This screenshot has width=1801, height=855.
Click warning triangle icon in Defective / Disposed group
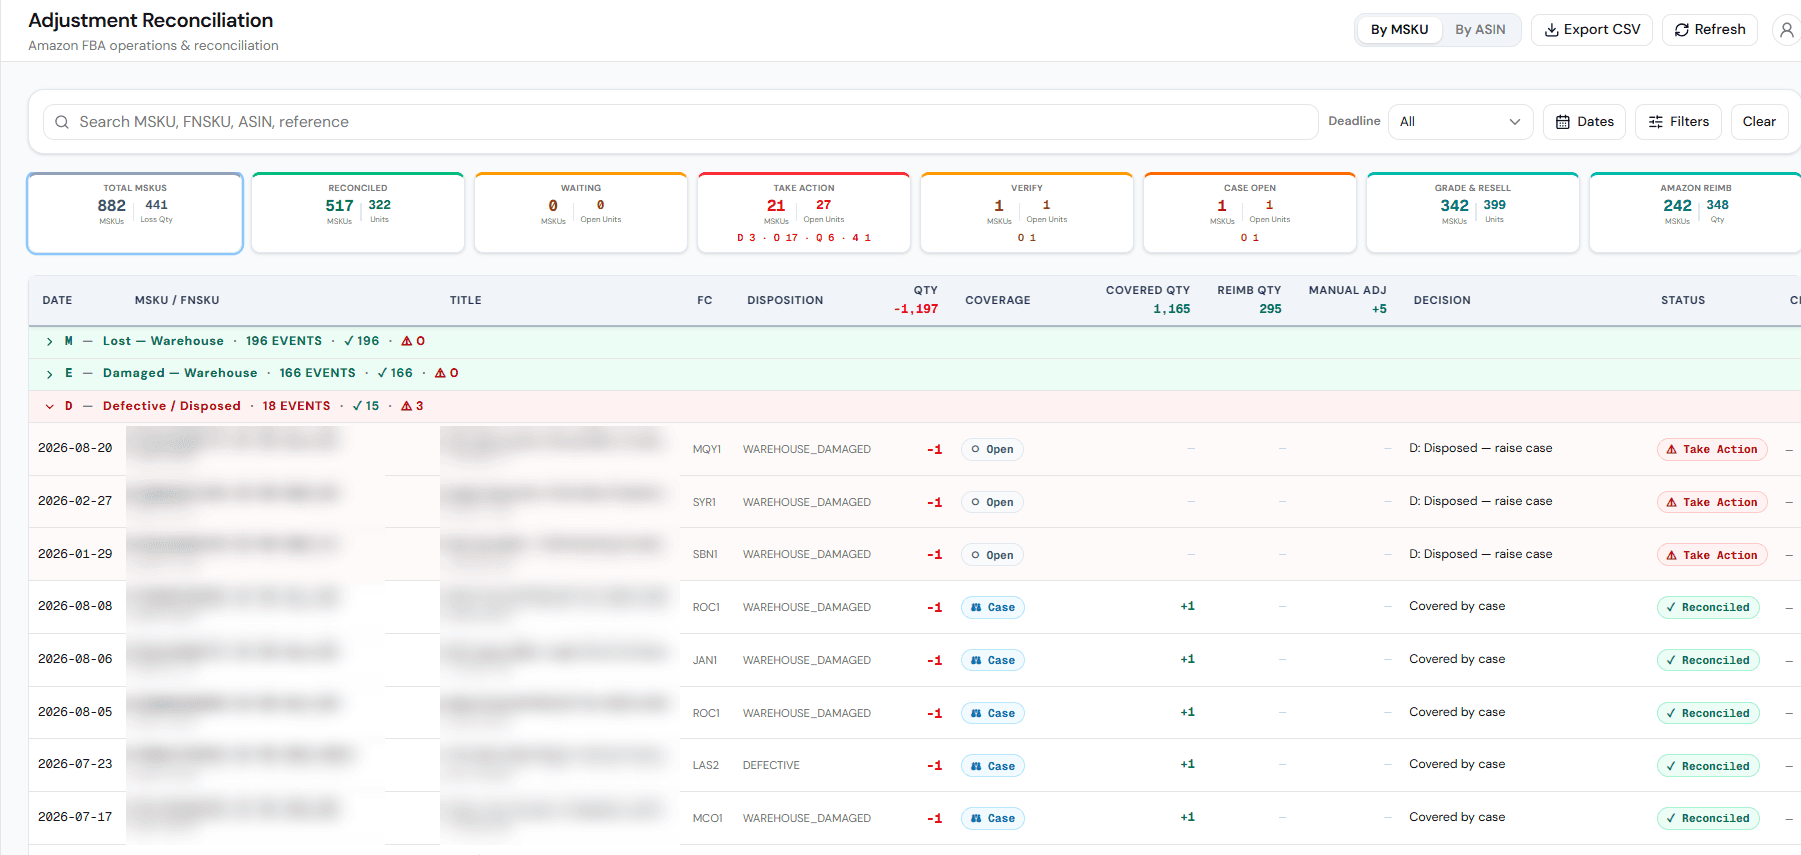[x=407, y=406]
